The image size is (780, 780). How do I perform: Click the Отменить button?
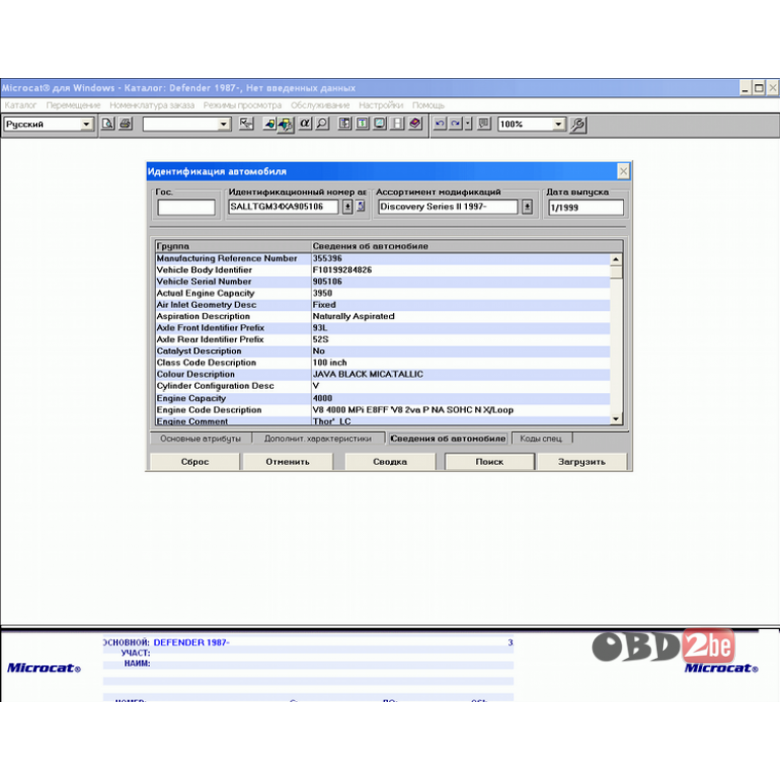pos(288,462)
